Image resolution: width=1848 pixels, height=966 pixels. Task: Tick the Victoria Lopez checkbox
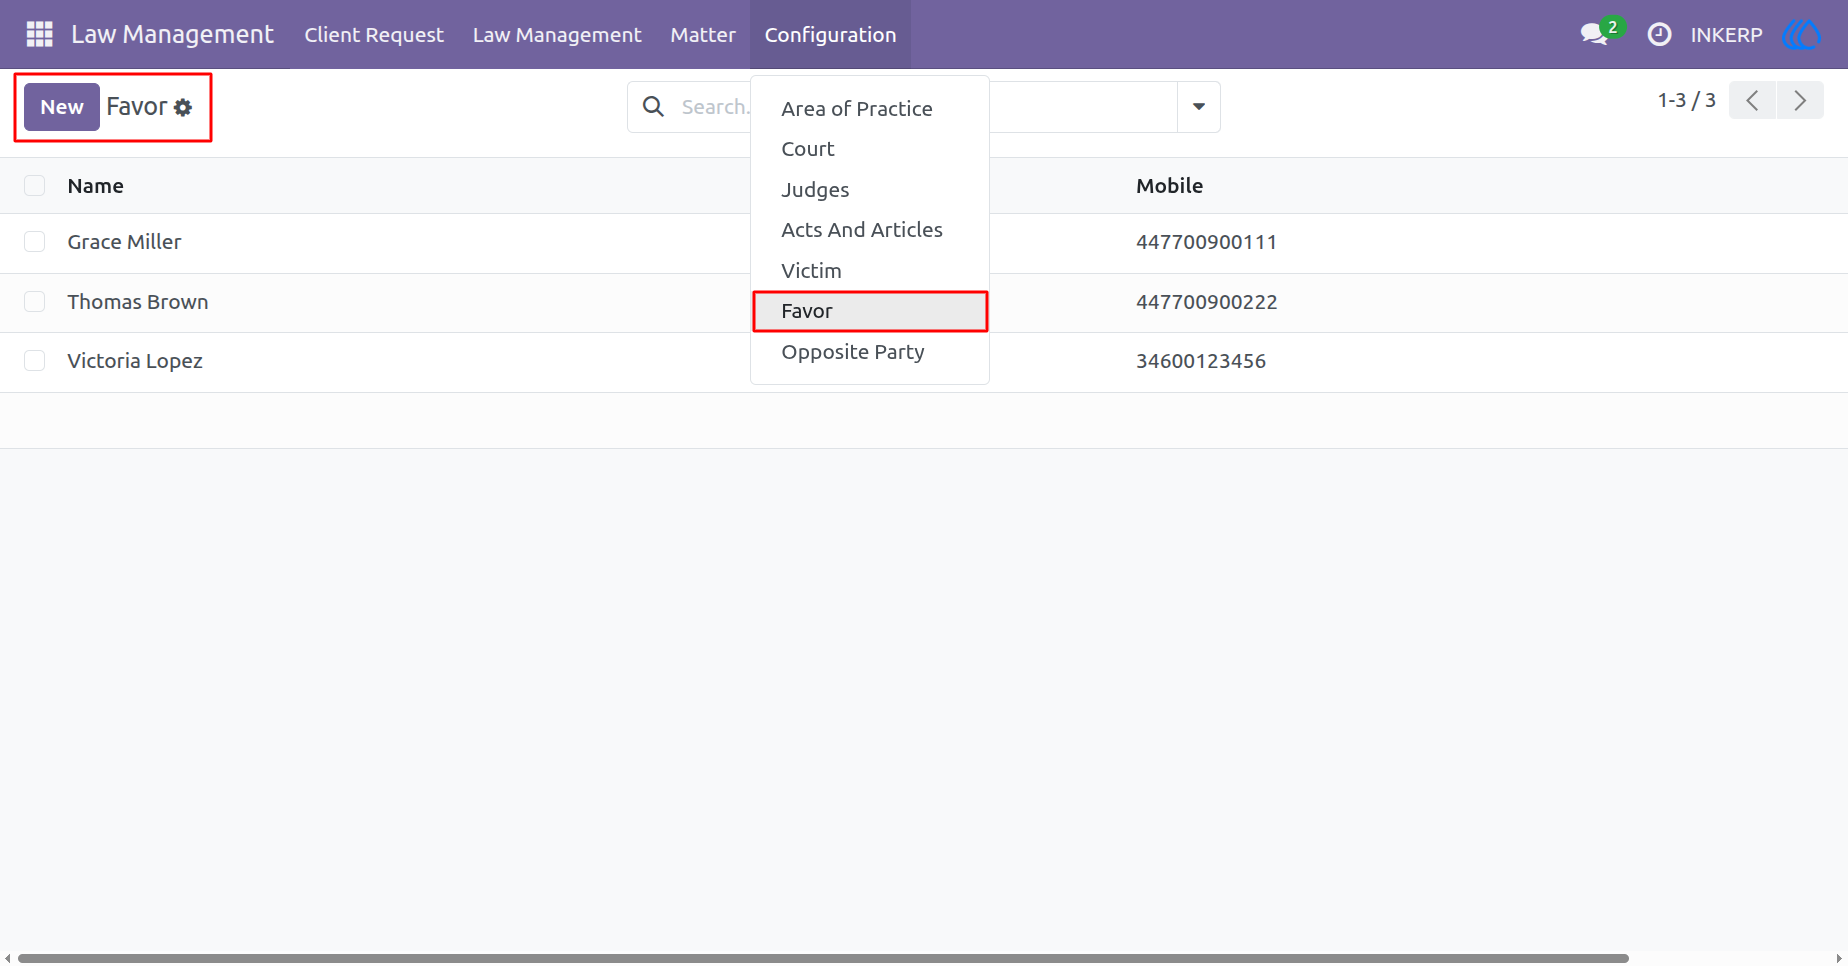[x=35, y=361]
